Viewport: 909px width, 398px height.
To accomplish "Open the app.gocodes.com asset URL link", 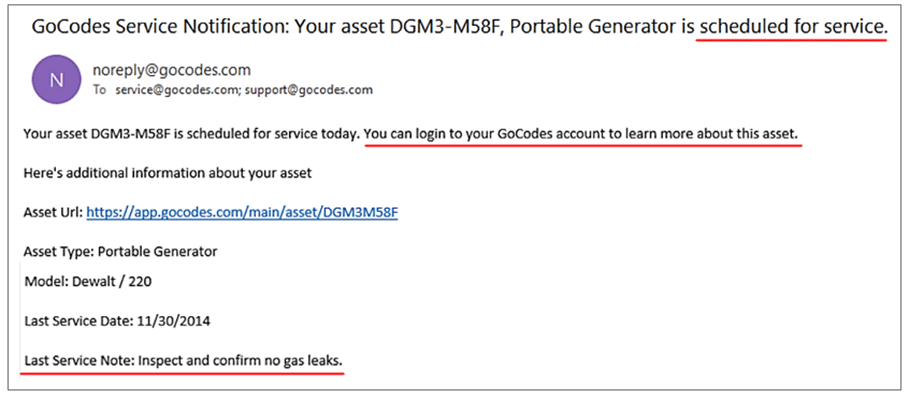I will [242, 213].
